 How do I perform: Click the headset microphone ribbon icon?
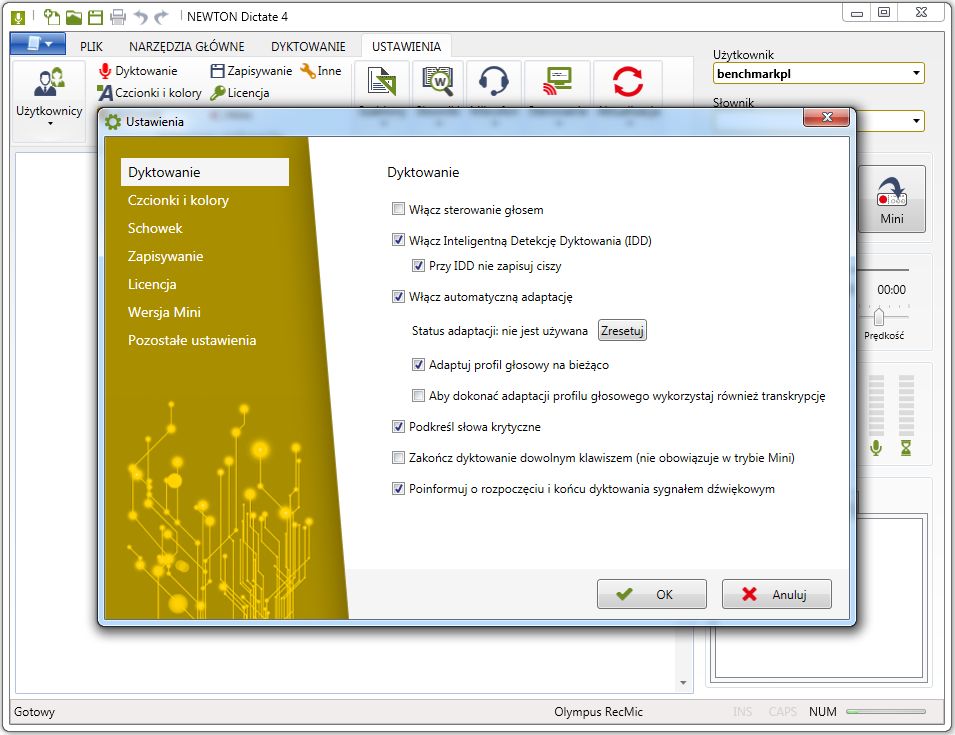click(x=493, y=82)
